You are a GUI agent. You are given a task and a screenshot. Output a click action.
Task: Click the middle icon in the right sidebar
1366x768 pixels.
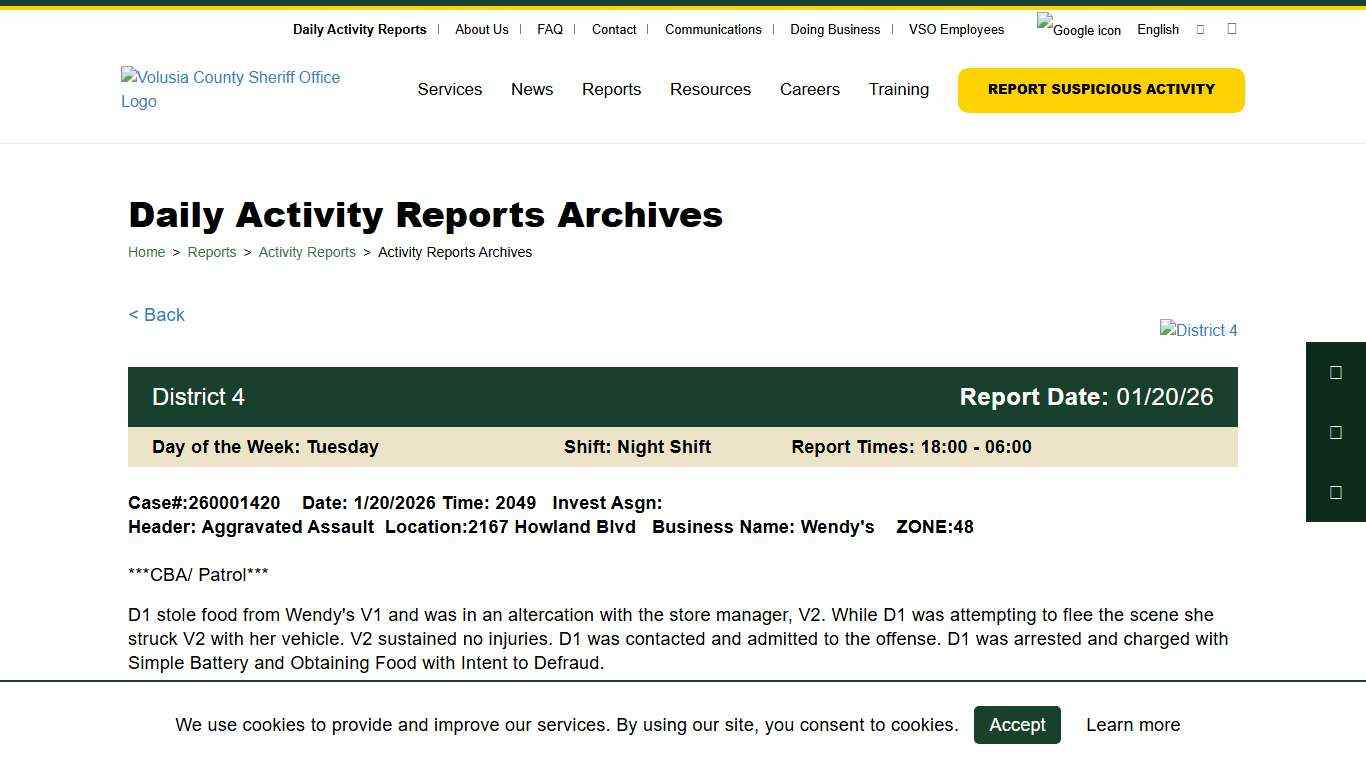pyautogui.click(x=1336, y=432)
